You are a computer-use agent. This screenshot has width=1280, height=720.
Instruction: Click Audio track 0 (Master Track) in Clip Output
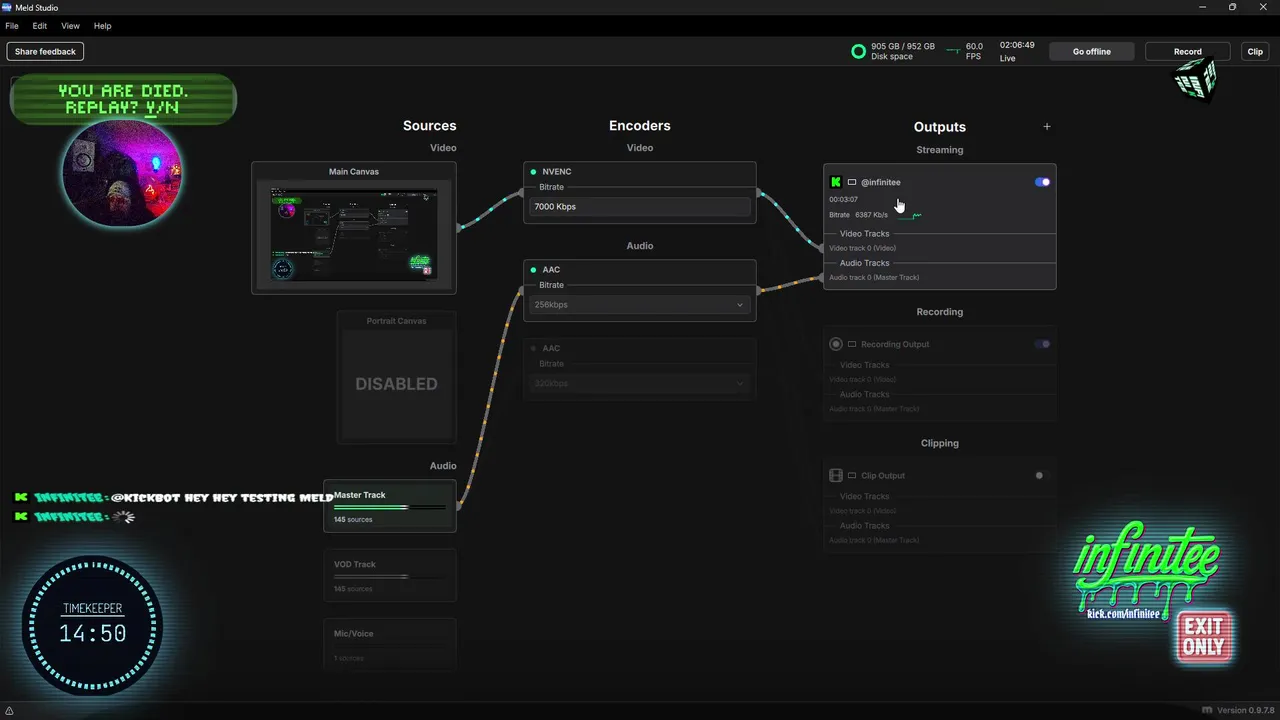tap(874, 540)
